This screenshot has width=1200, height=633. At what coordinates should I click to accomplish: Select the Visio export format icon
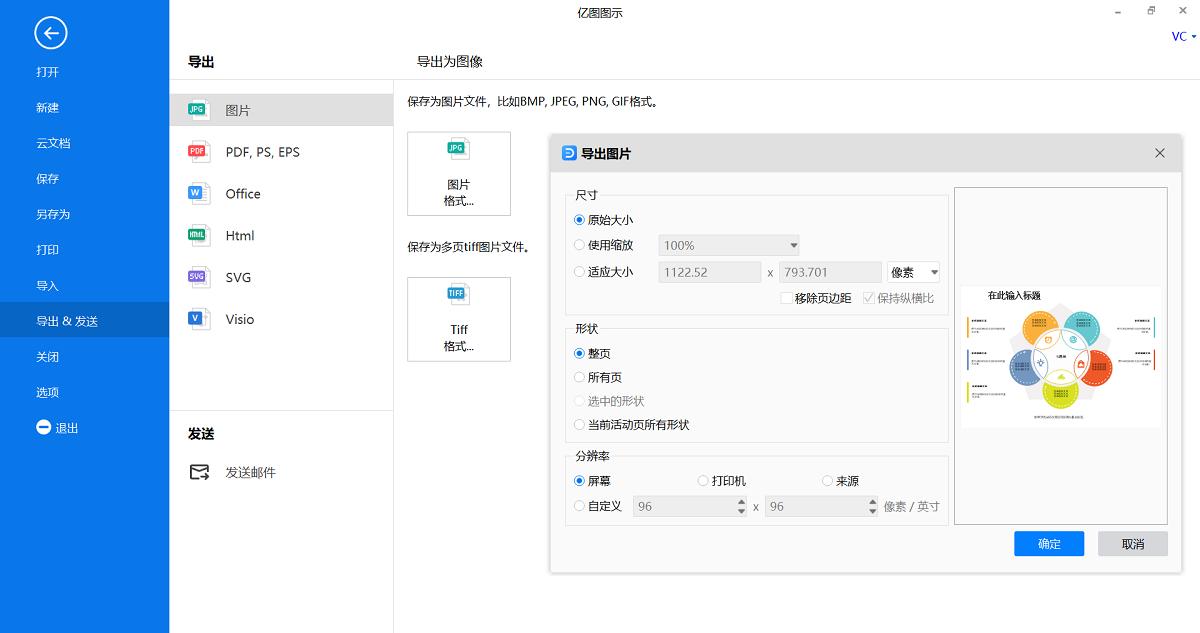197,319
